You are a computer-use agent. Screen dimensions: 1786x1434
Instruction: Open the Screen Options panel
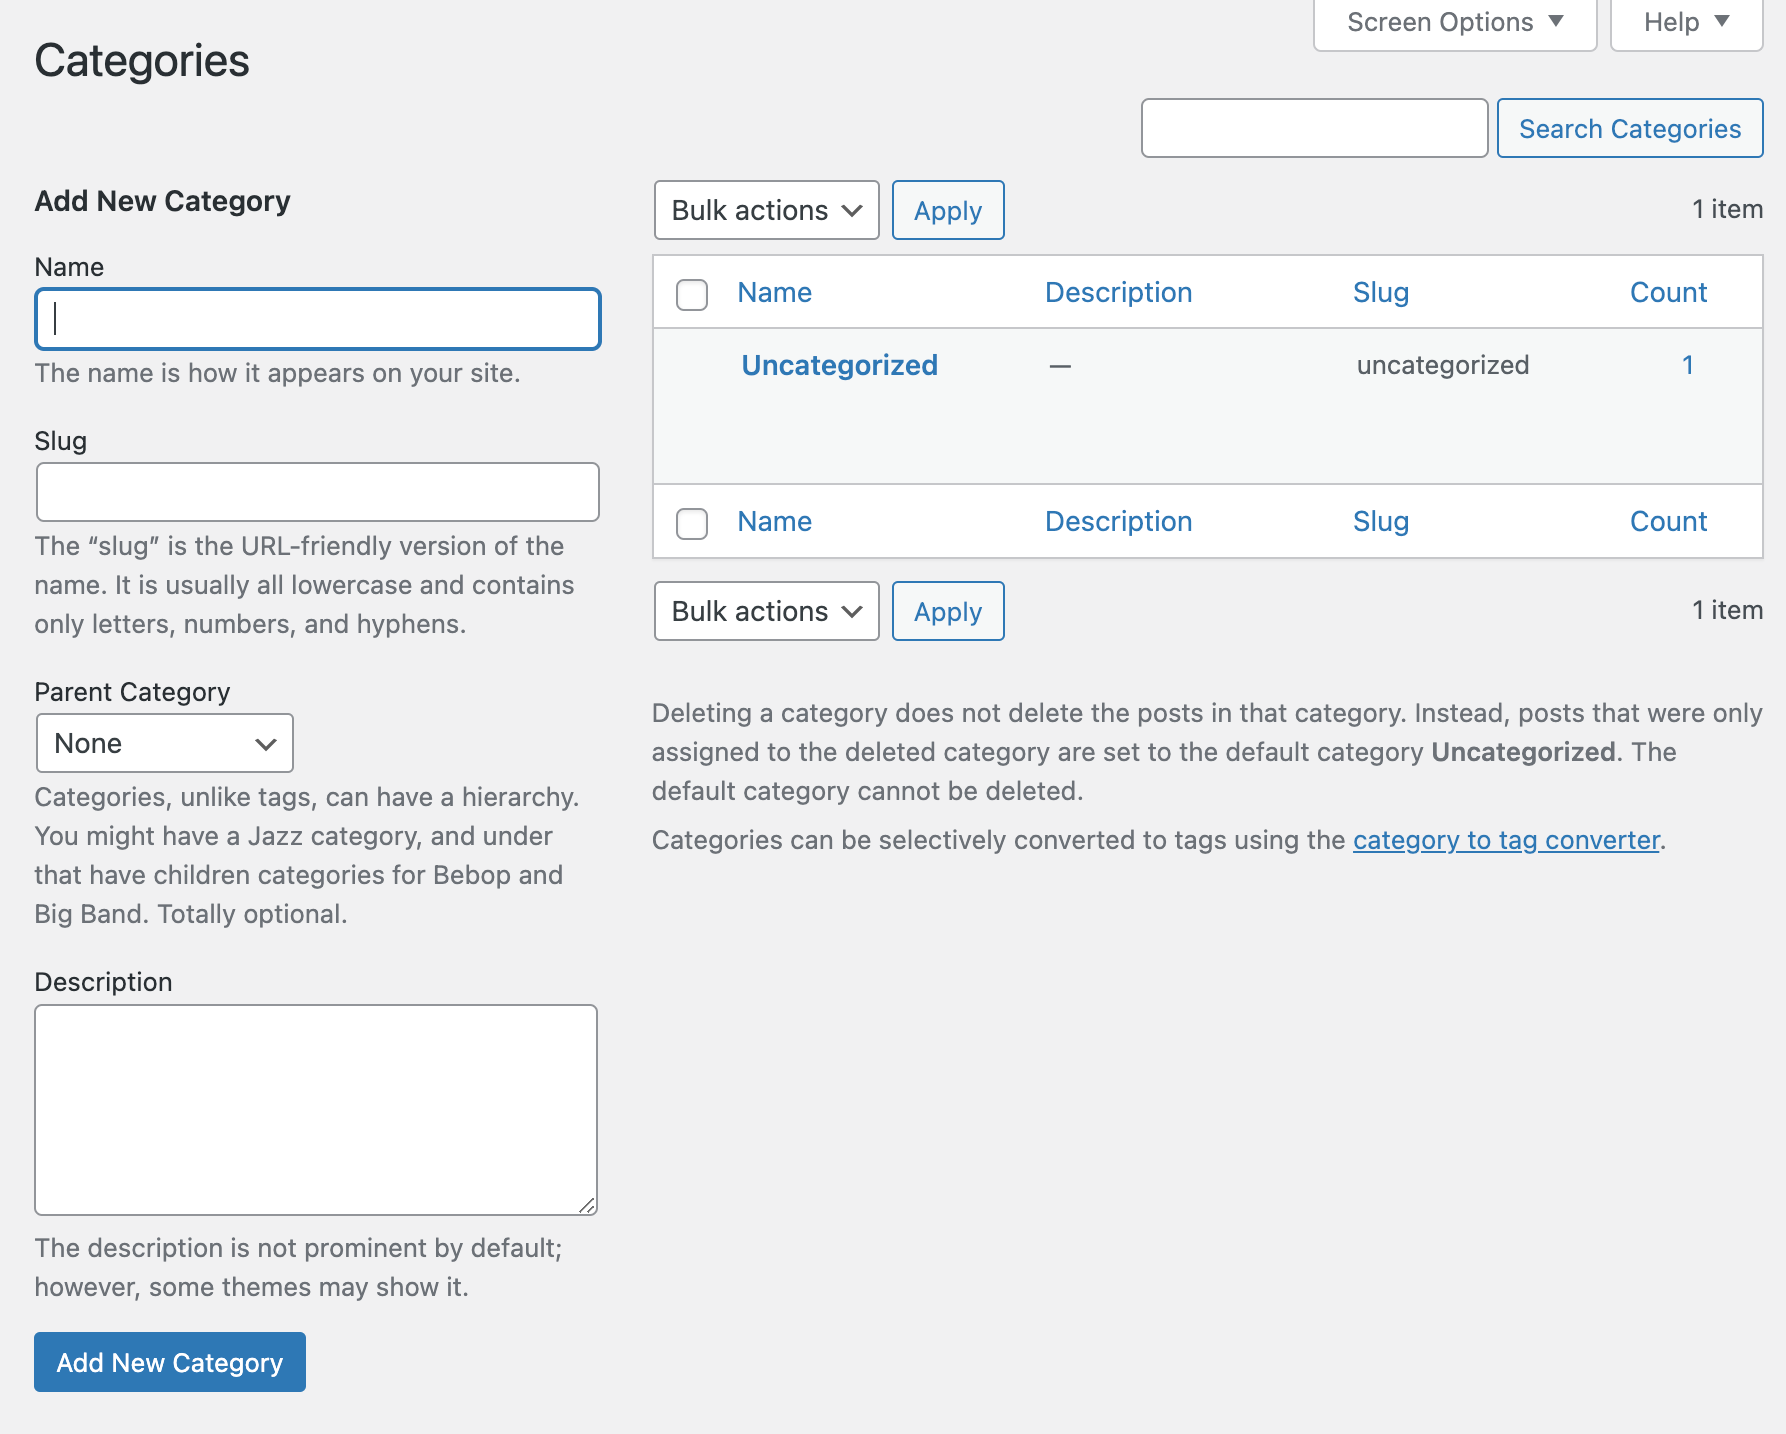1455,23
